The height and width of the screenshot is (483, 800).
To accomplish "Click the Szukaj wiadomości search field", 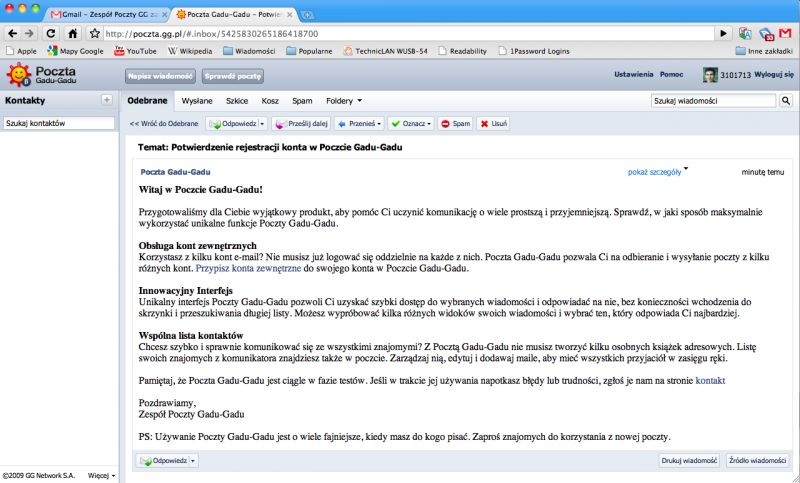I will (x=713, y=101).
